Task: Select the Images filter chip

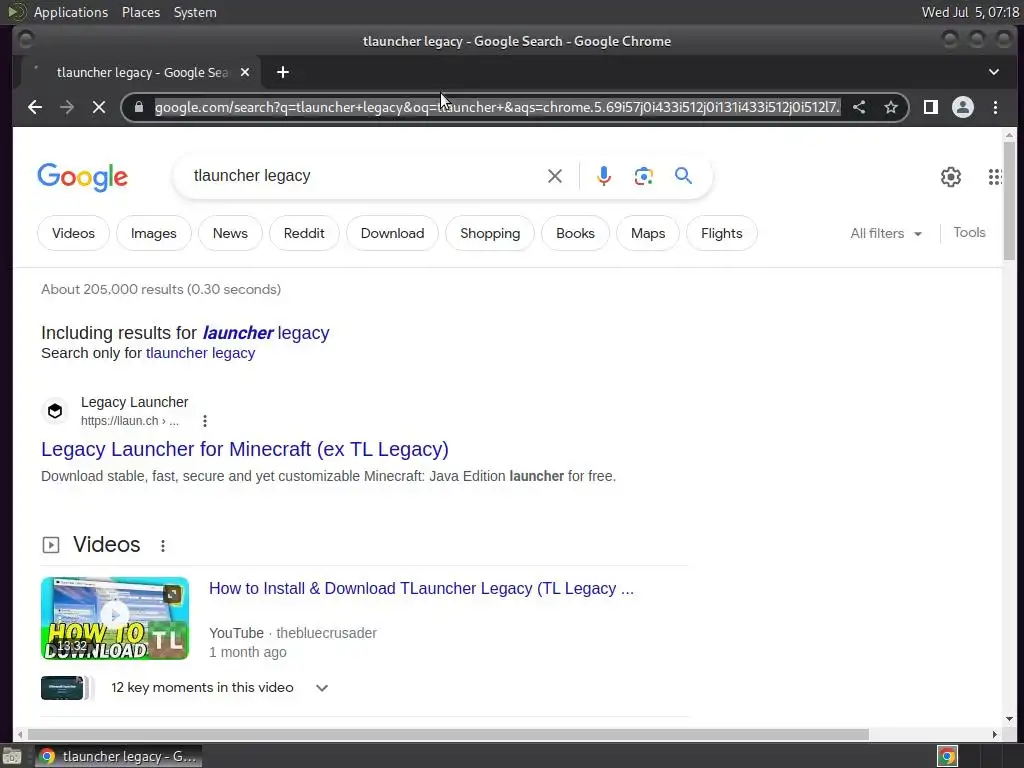Action: pyautogui.click(x=153, y=233)
